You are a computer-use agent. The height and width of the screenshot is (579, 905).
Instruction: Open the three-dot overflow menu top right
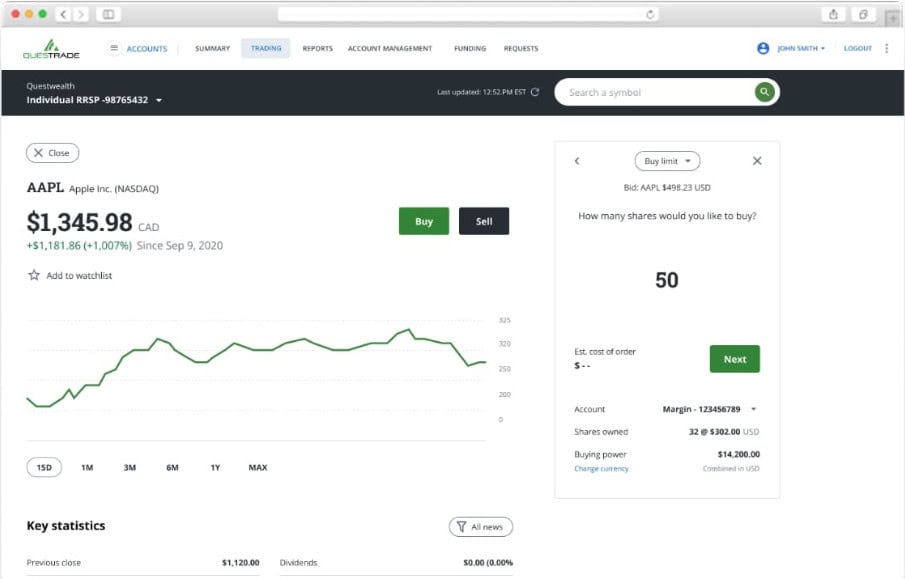tap(888, 47)
